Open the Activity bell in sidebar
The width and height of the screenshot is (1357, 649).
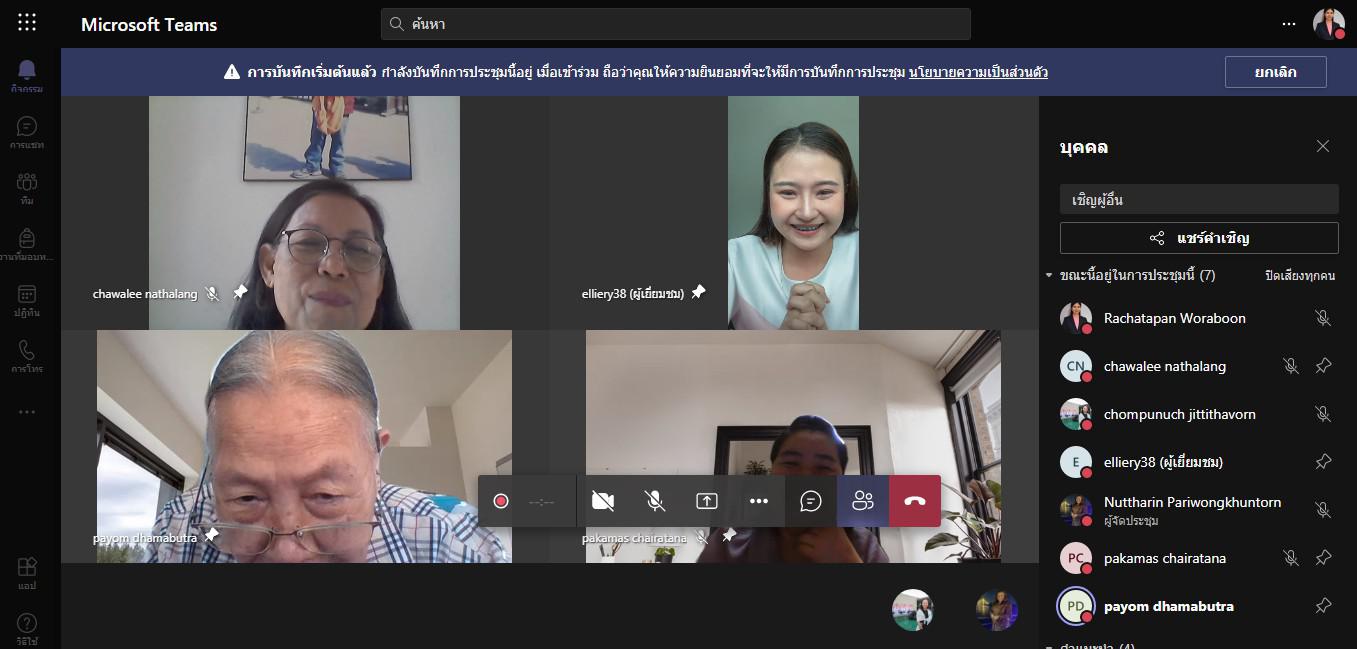(x=27, y=74)
